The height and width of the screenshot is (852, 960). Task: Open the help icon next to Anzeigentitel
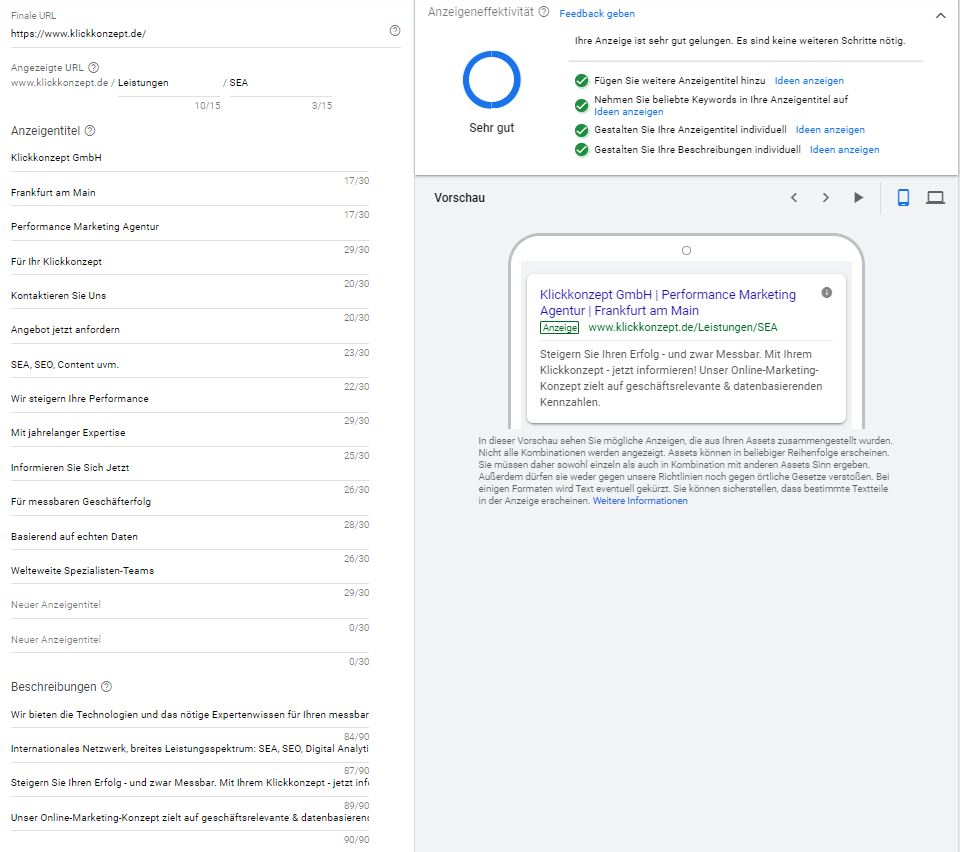[90, 130]
